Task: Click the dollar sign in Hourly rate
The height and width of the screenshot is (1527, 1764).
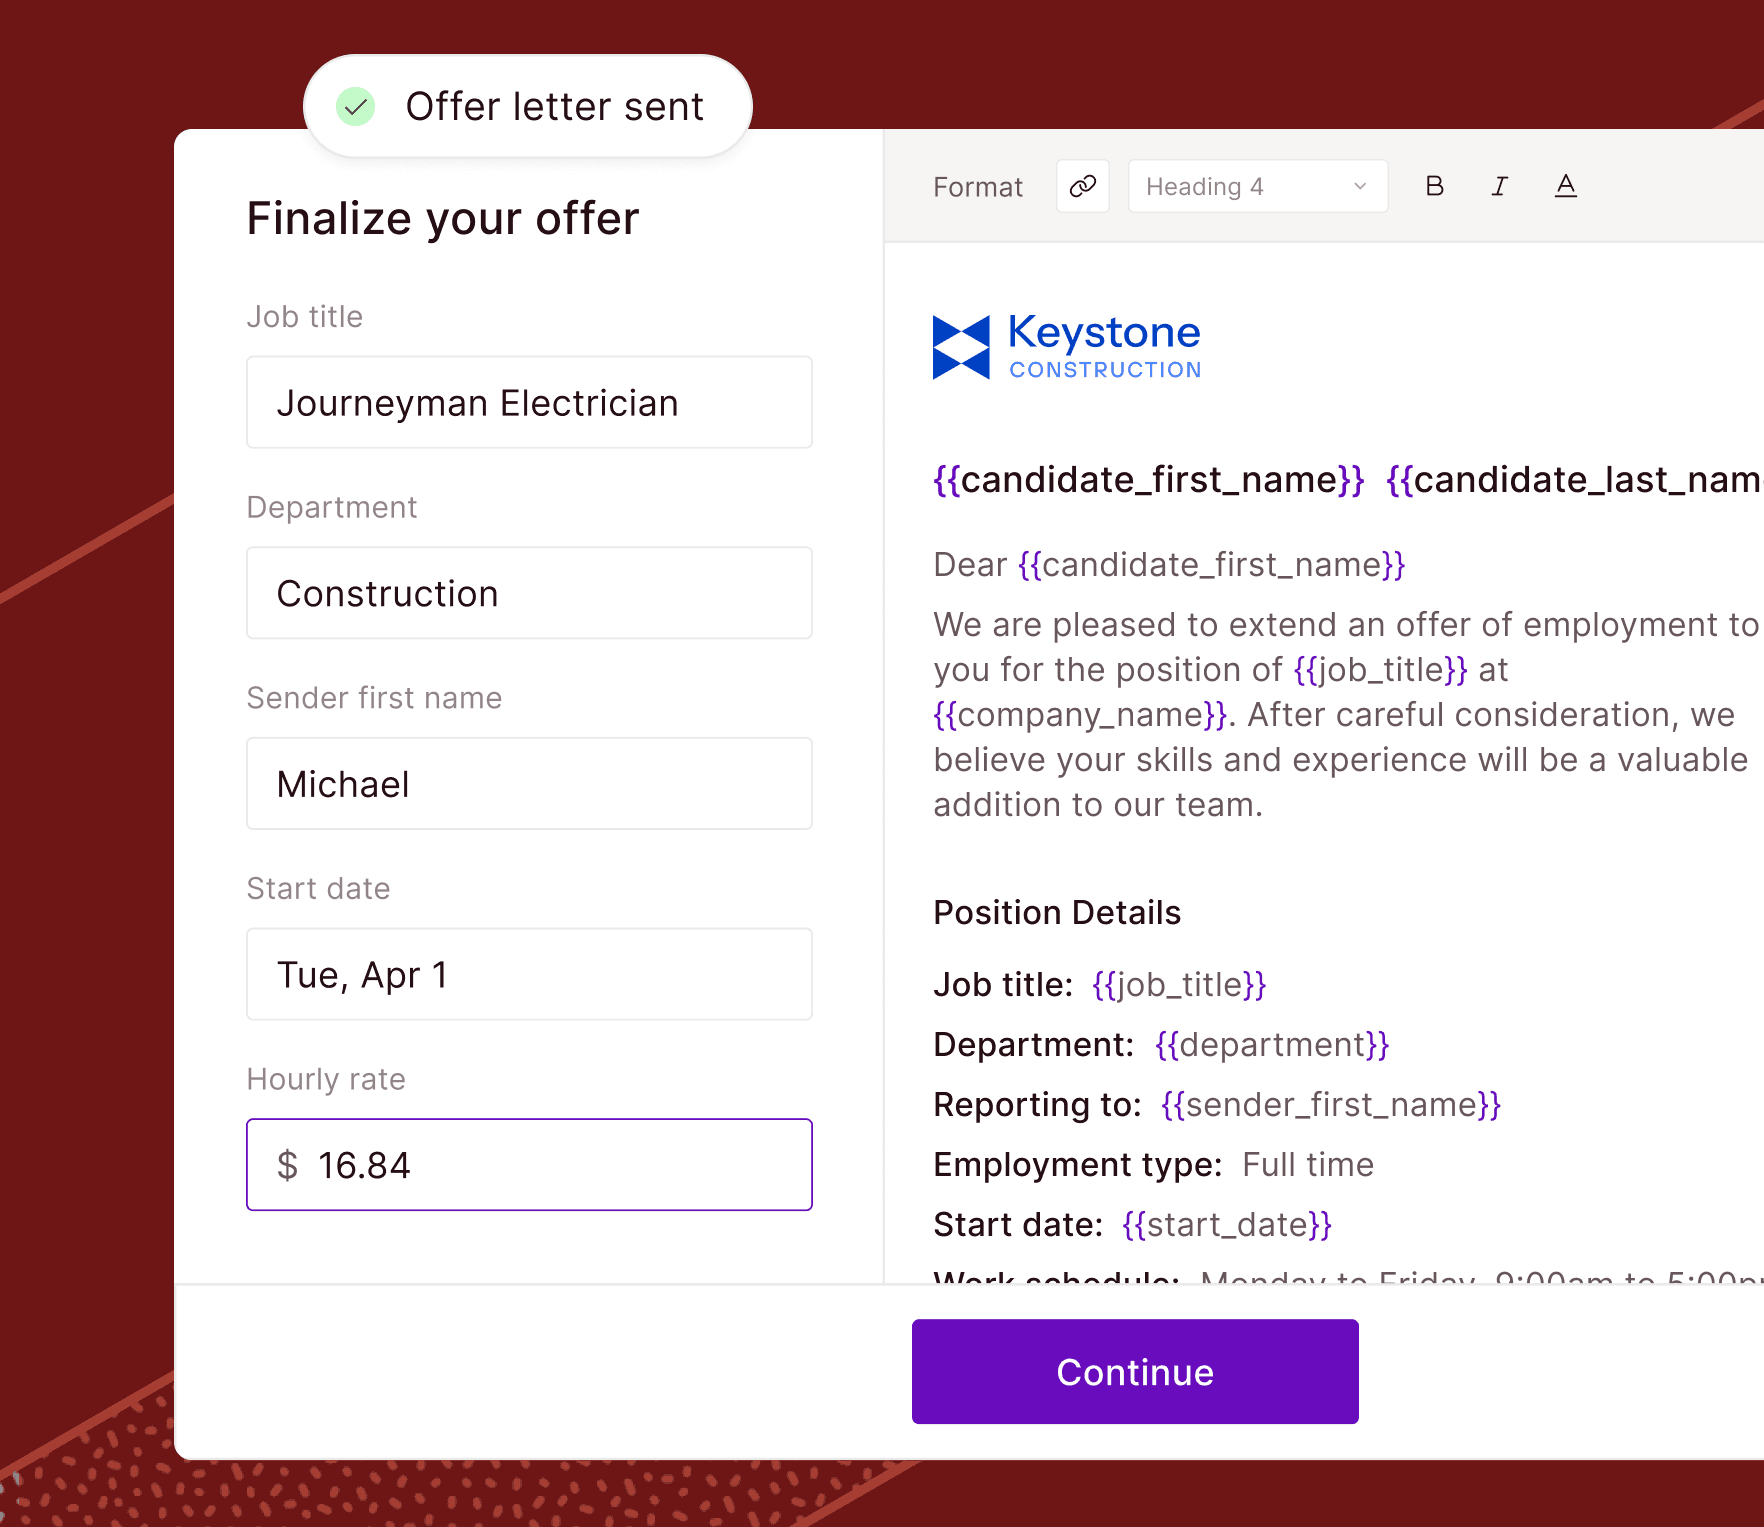Action: click(288, 1164)
